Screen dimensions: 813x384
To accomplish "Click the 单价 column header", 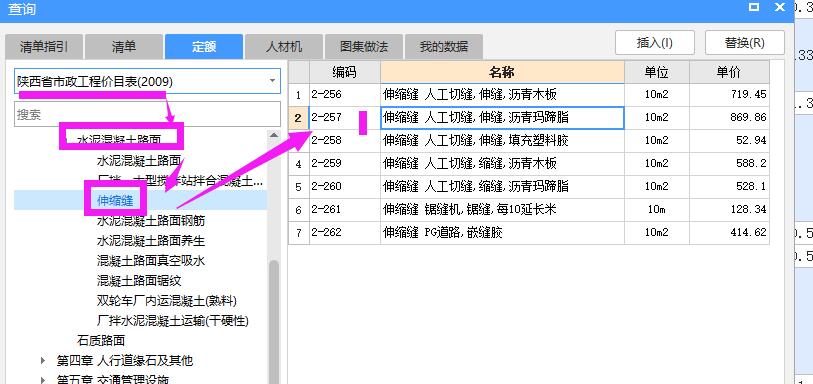I will [729, 72].
